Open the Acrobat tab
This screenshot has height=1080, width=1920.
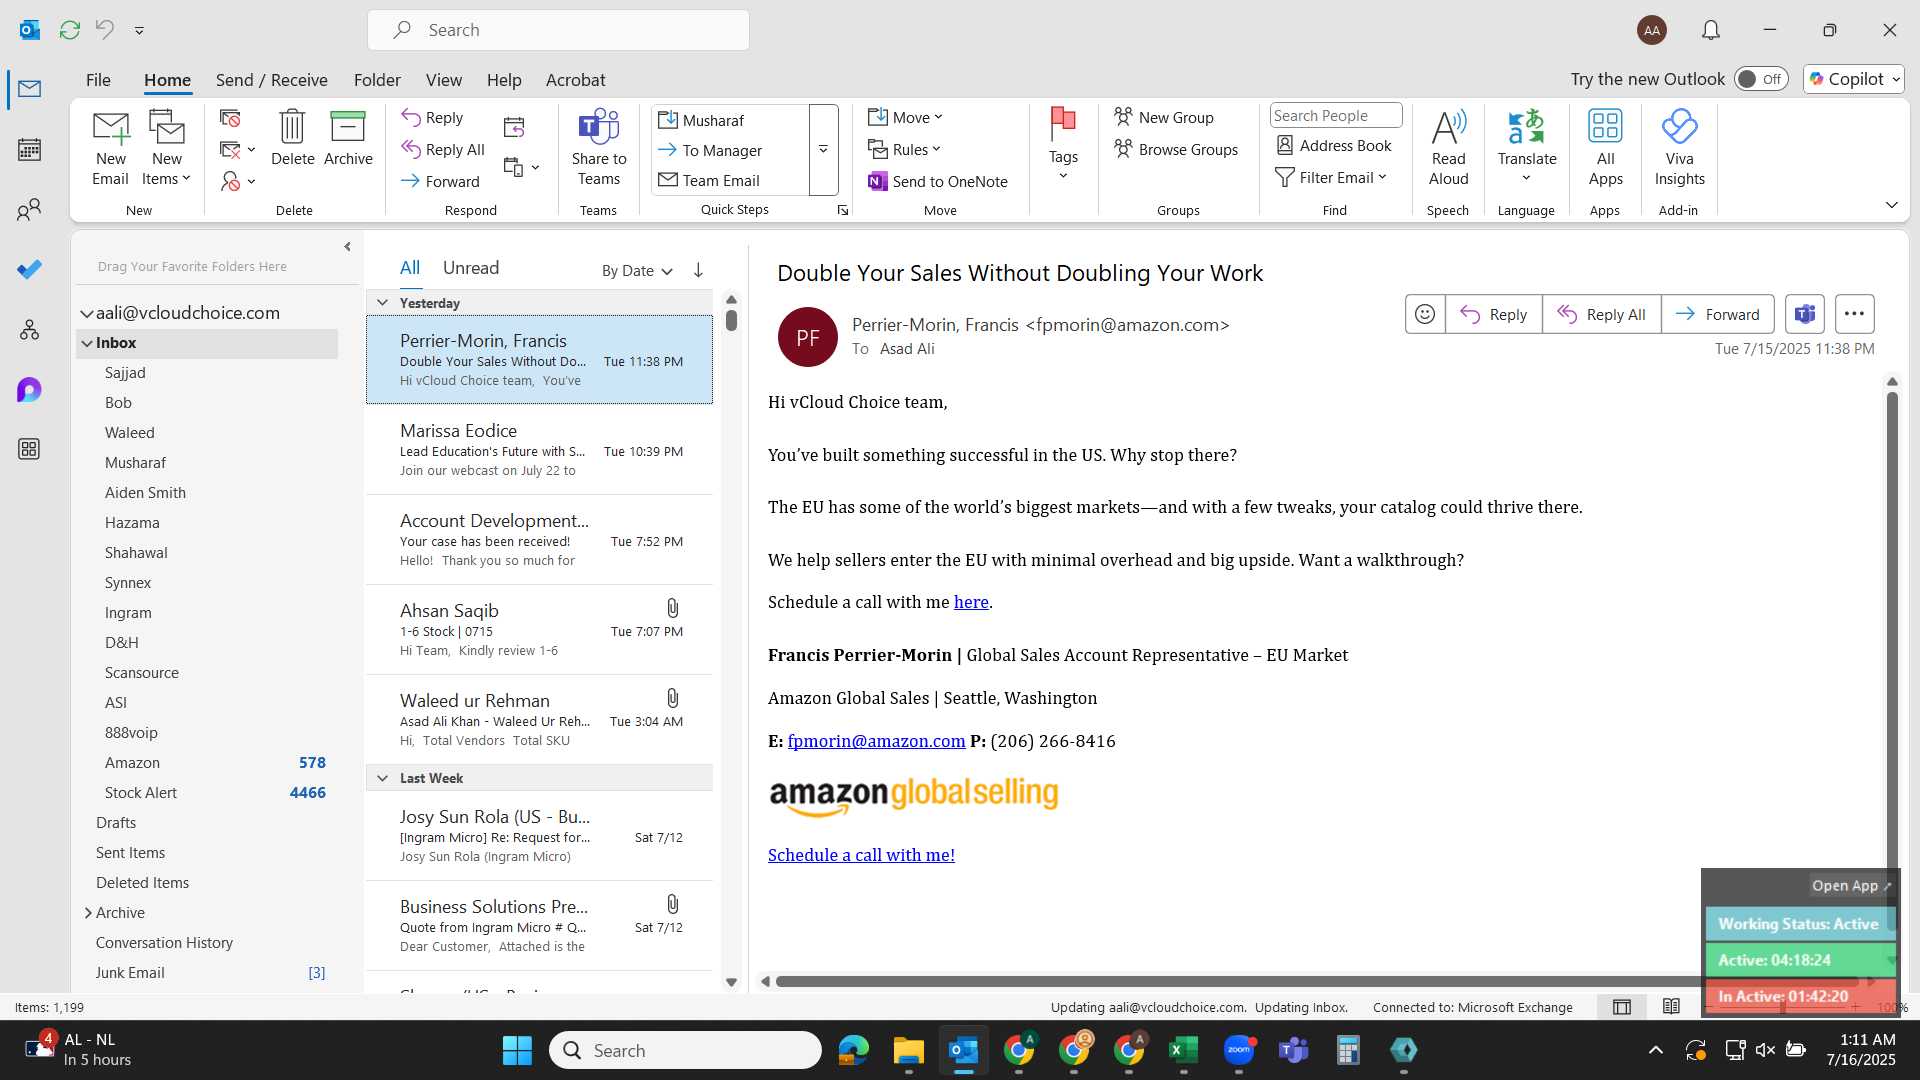(x=575, y=80)
